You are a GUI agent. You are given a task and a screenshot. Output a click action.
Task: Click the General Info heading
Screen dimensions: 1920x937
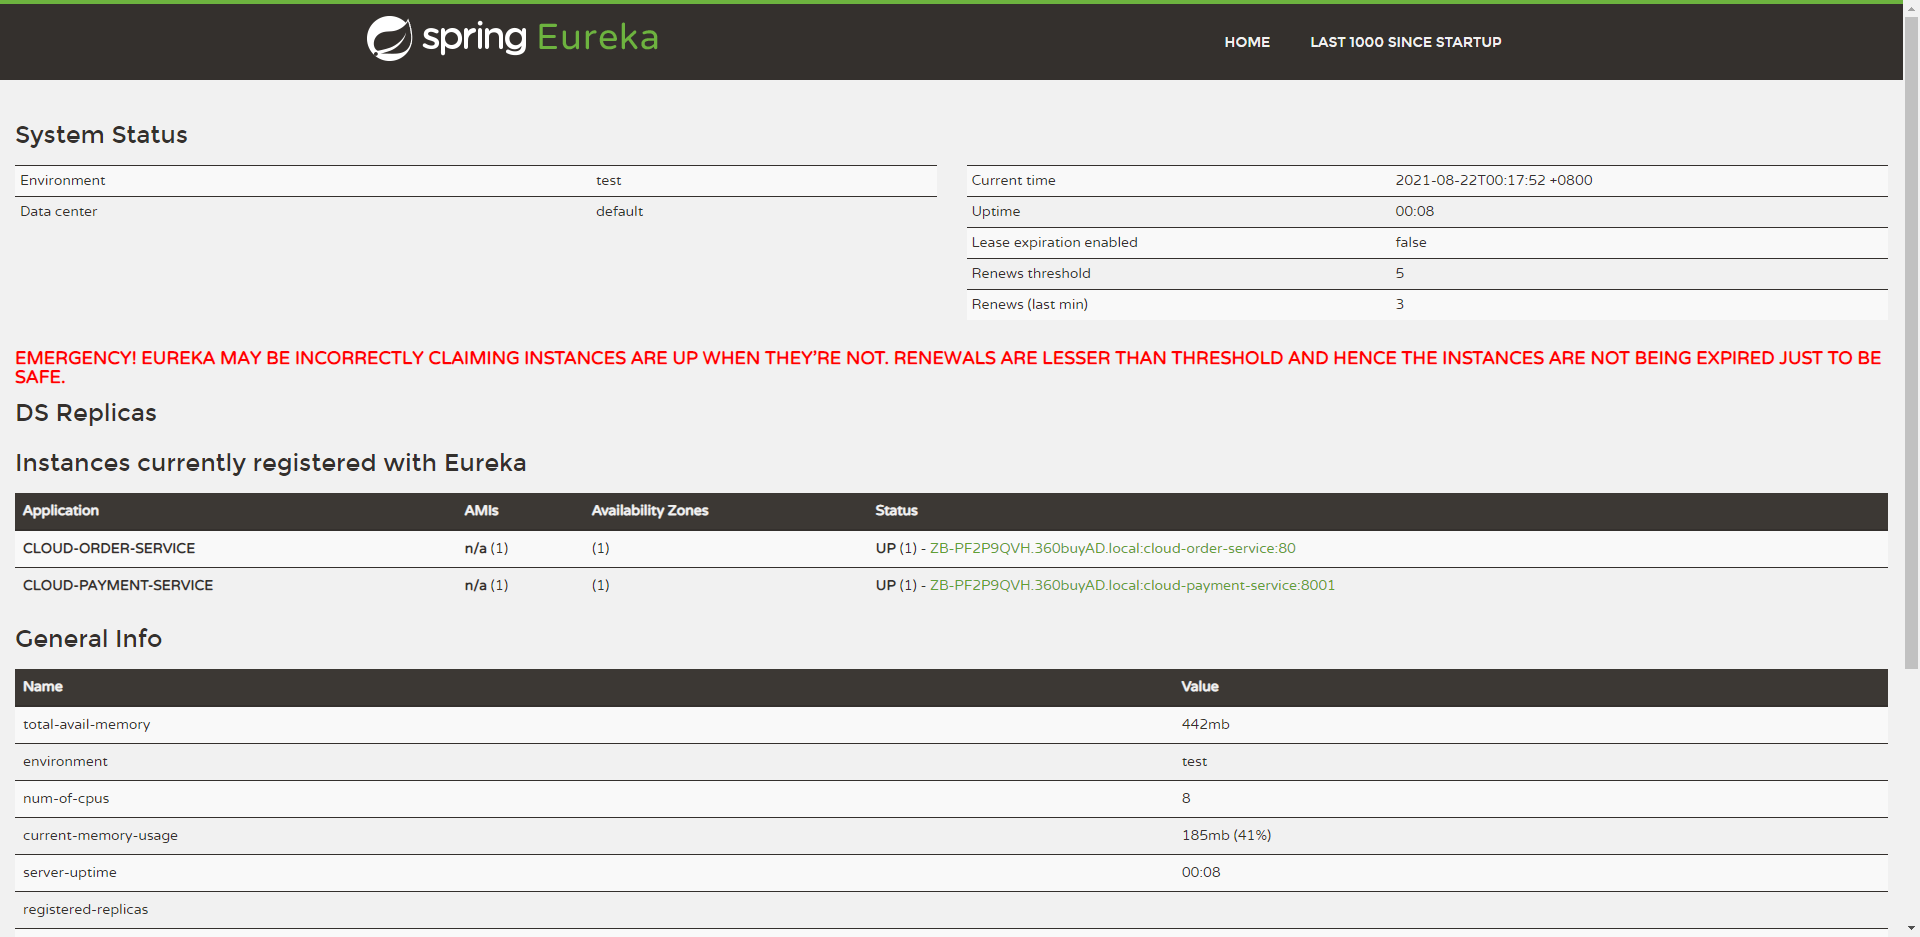pyautogui.click(x=88, y=639)
